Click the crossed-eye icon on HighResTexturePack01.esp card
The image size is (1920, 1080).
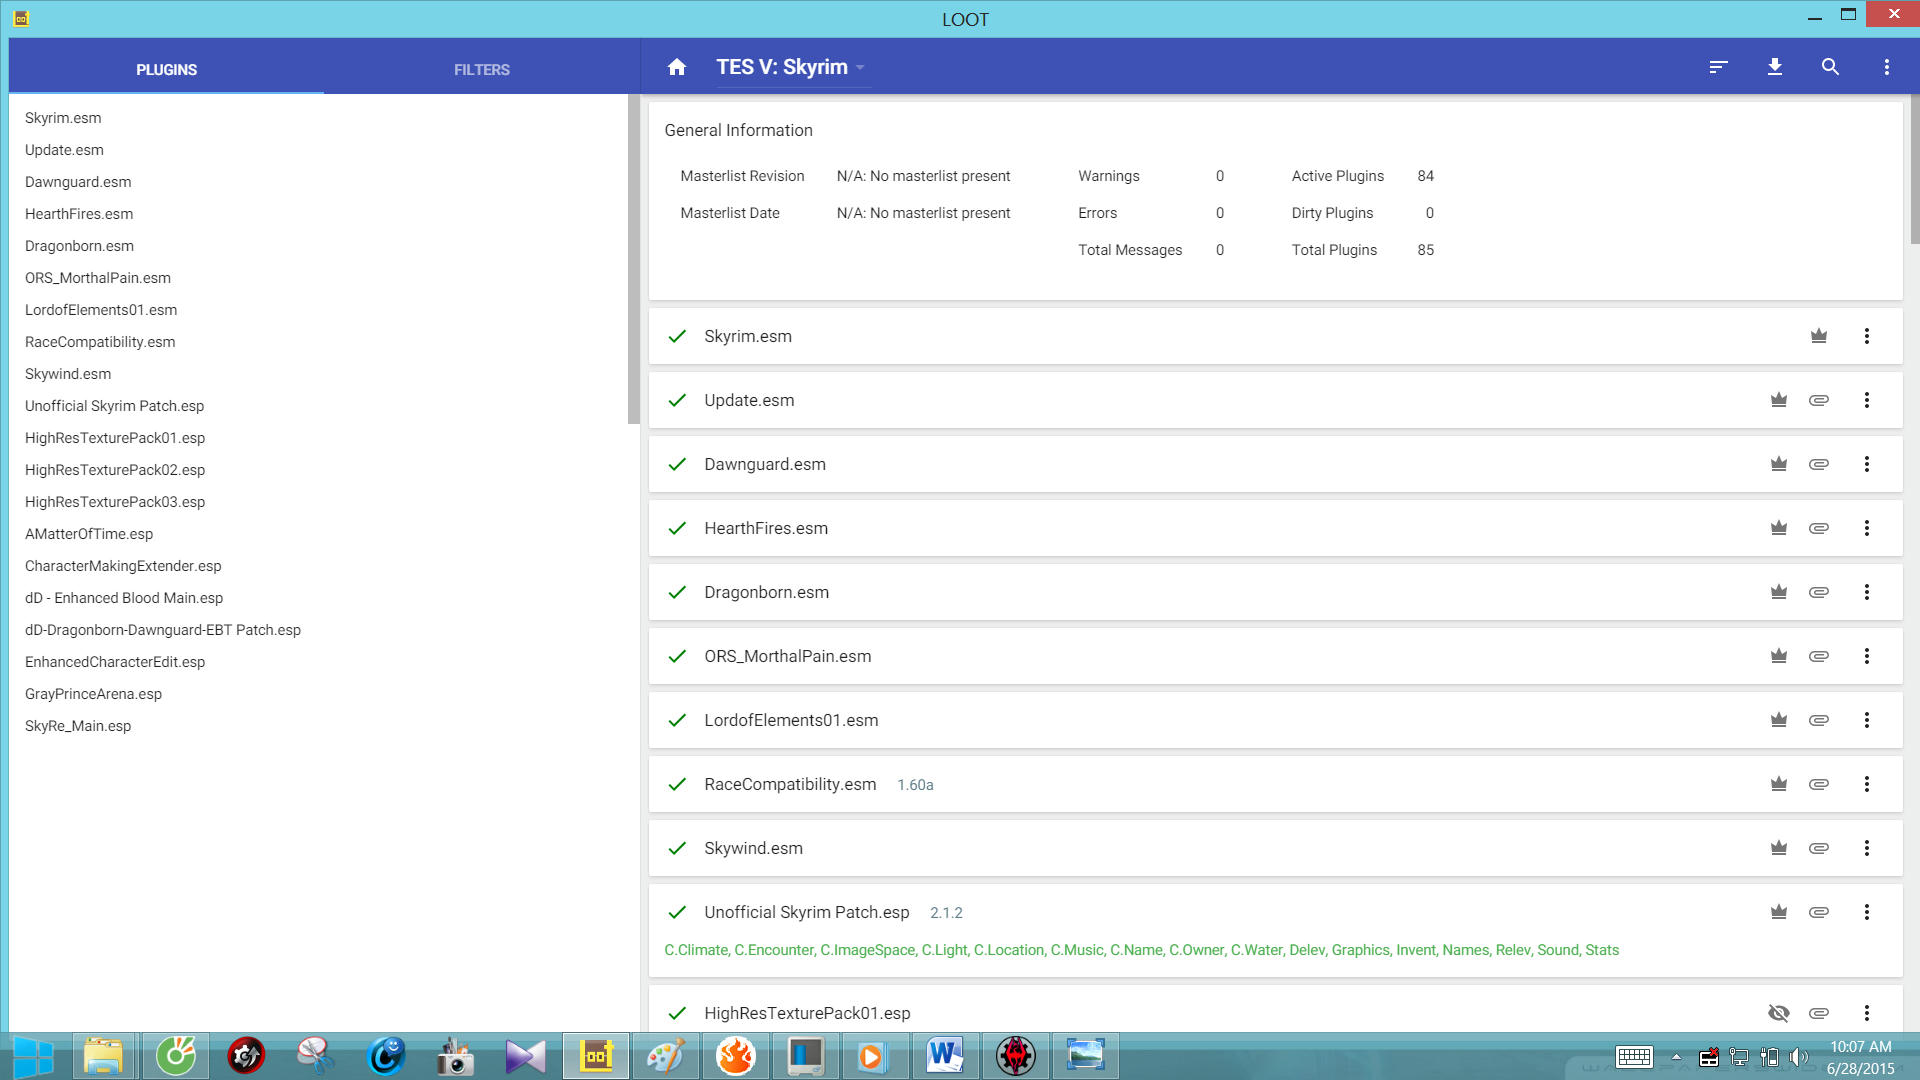1779,1013
